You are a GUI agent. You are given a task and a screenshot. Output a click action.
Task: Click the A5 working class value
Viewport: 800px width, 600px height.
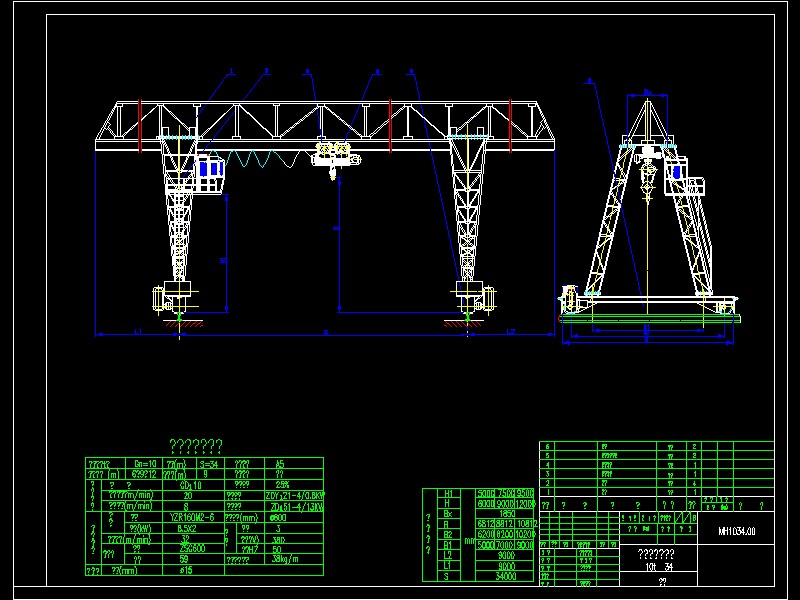(x=280, y=464)
